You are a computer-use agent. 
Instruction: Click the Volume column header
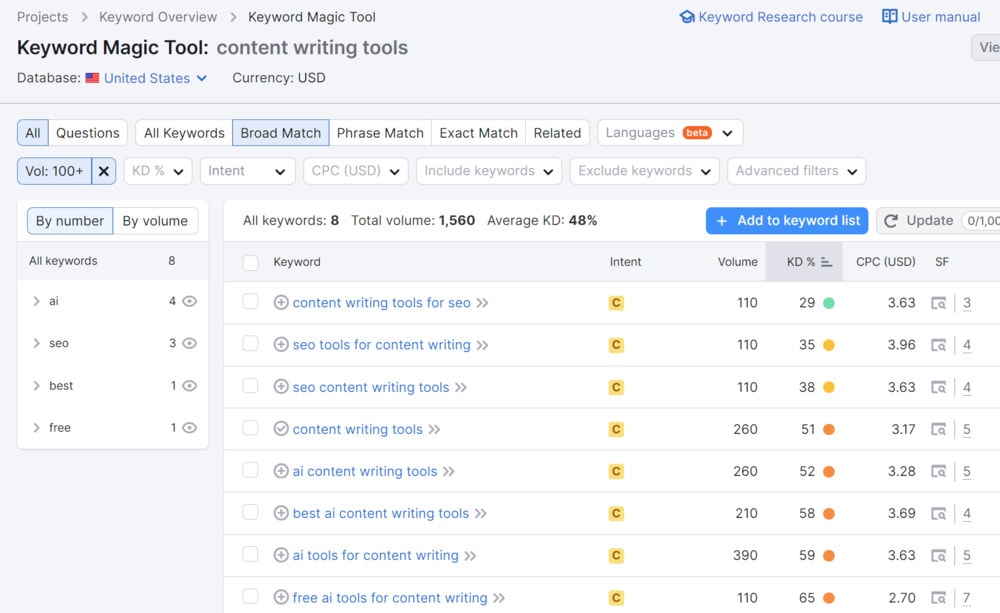click(x=737, y=262)
